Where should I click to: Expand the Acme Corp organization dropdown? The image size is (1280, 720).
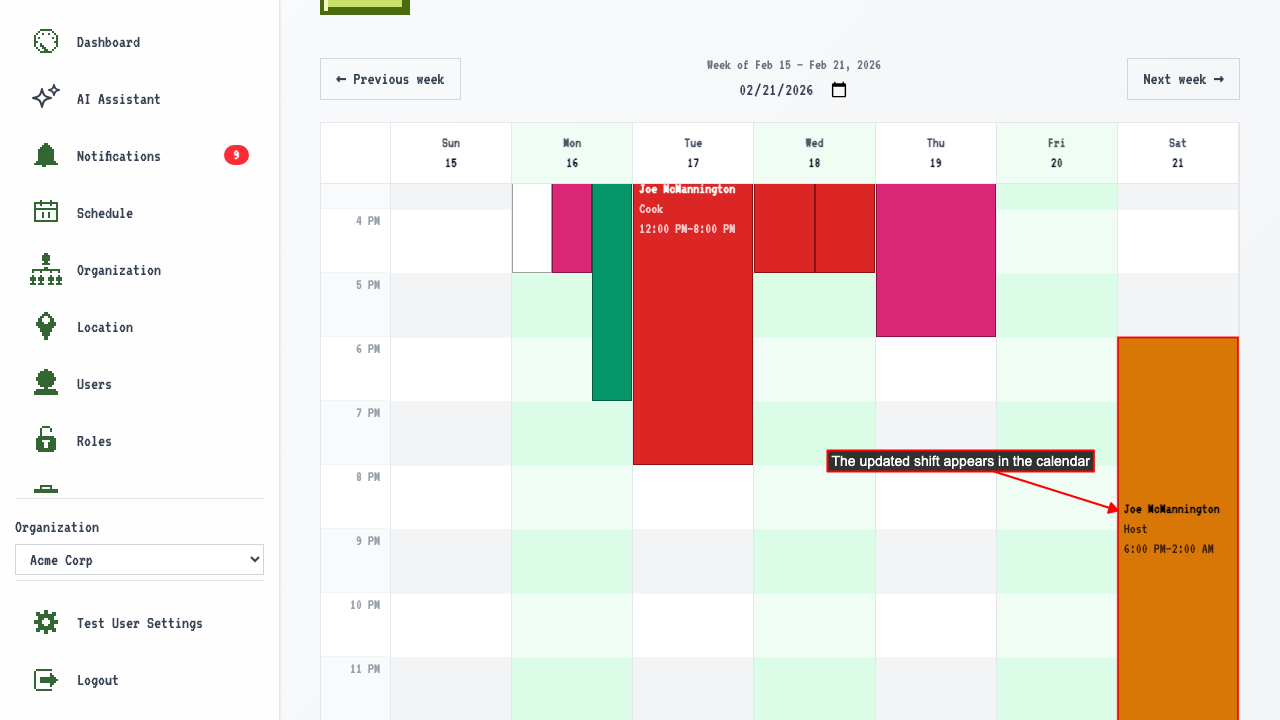pos(139,560)
